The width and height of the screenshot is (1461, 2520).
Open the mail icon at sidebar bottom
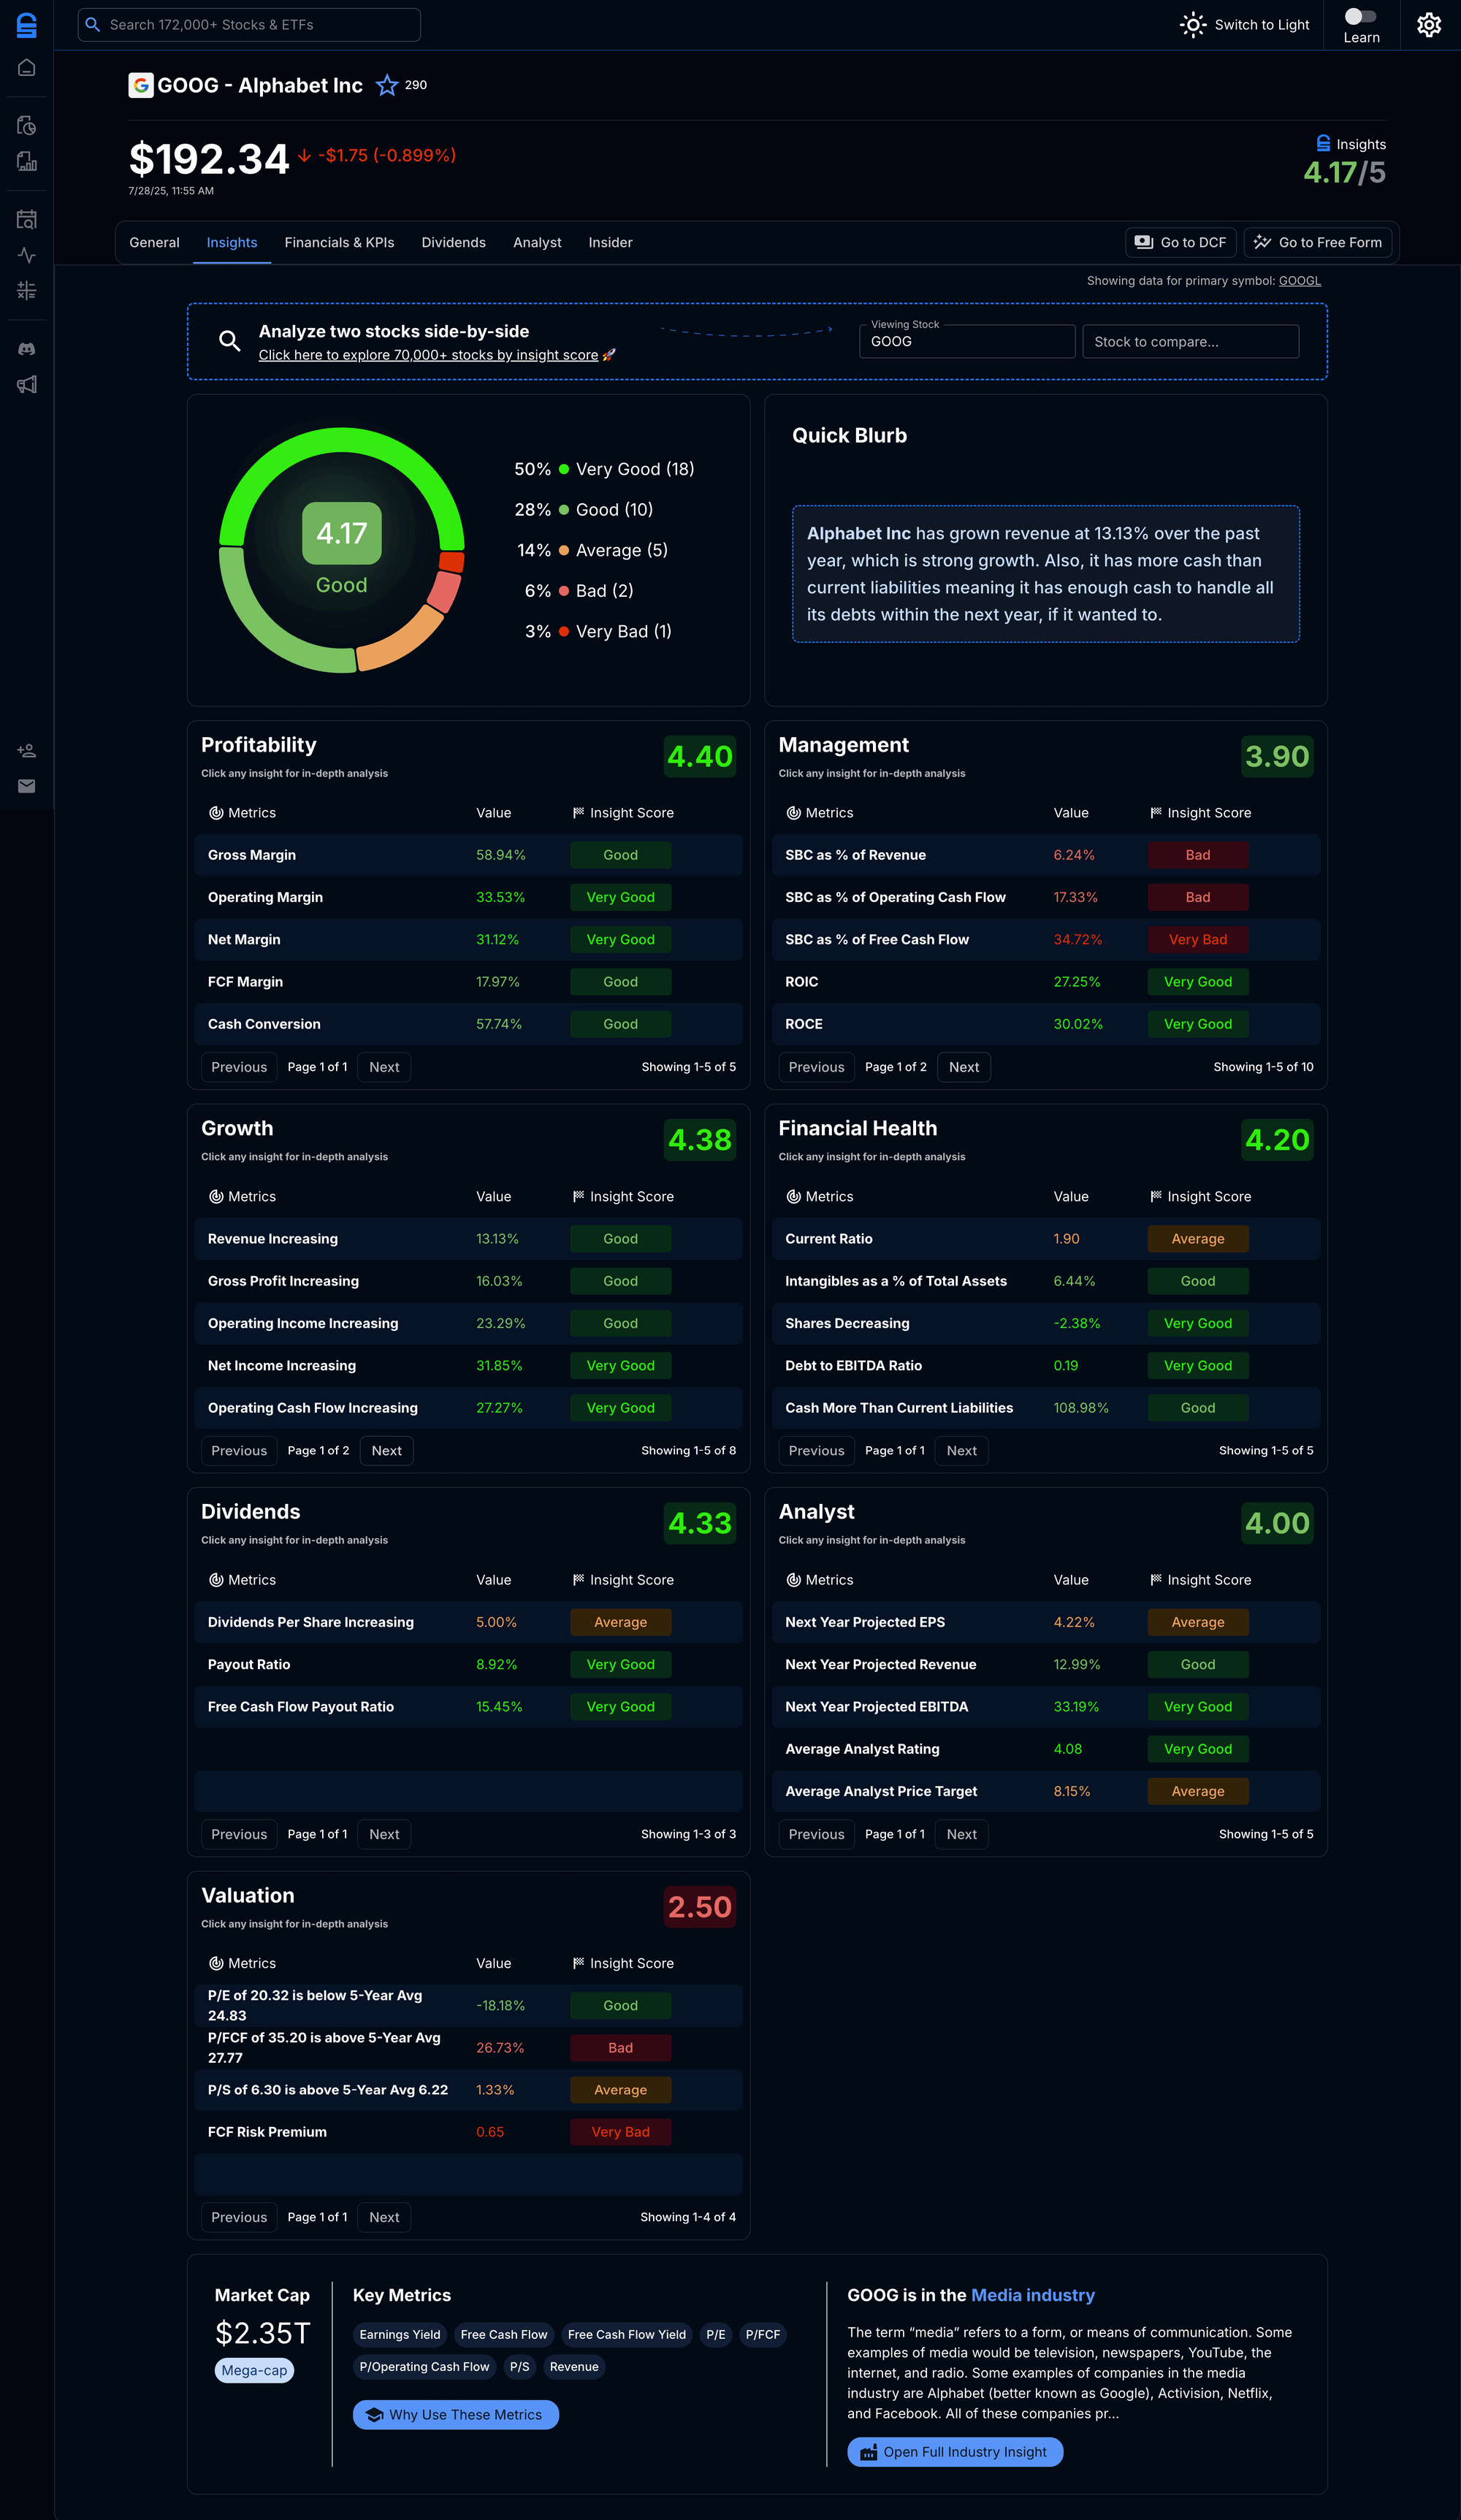pyautogui.click(x=27, y=786)
